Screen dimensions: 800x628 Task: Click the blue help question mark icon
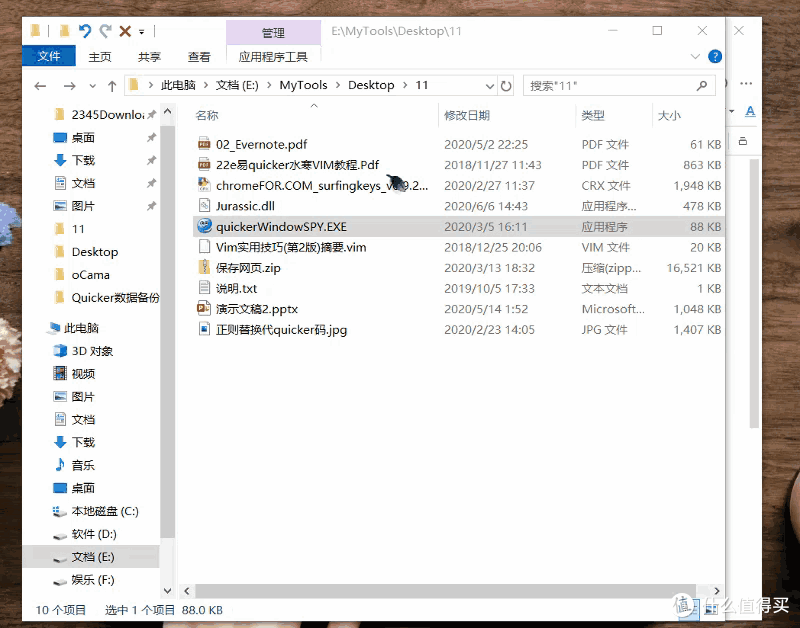coord(715,56)
